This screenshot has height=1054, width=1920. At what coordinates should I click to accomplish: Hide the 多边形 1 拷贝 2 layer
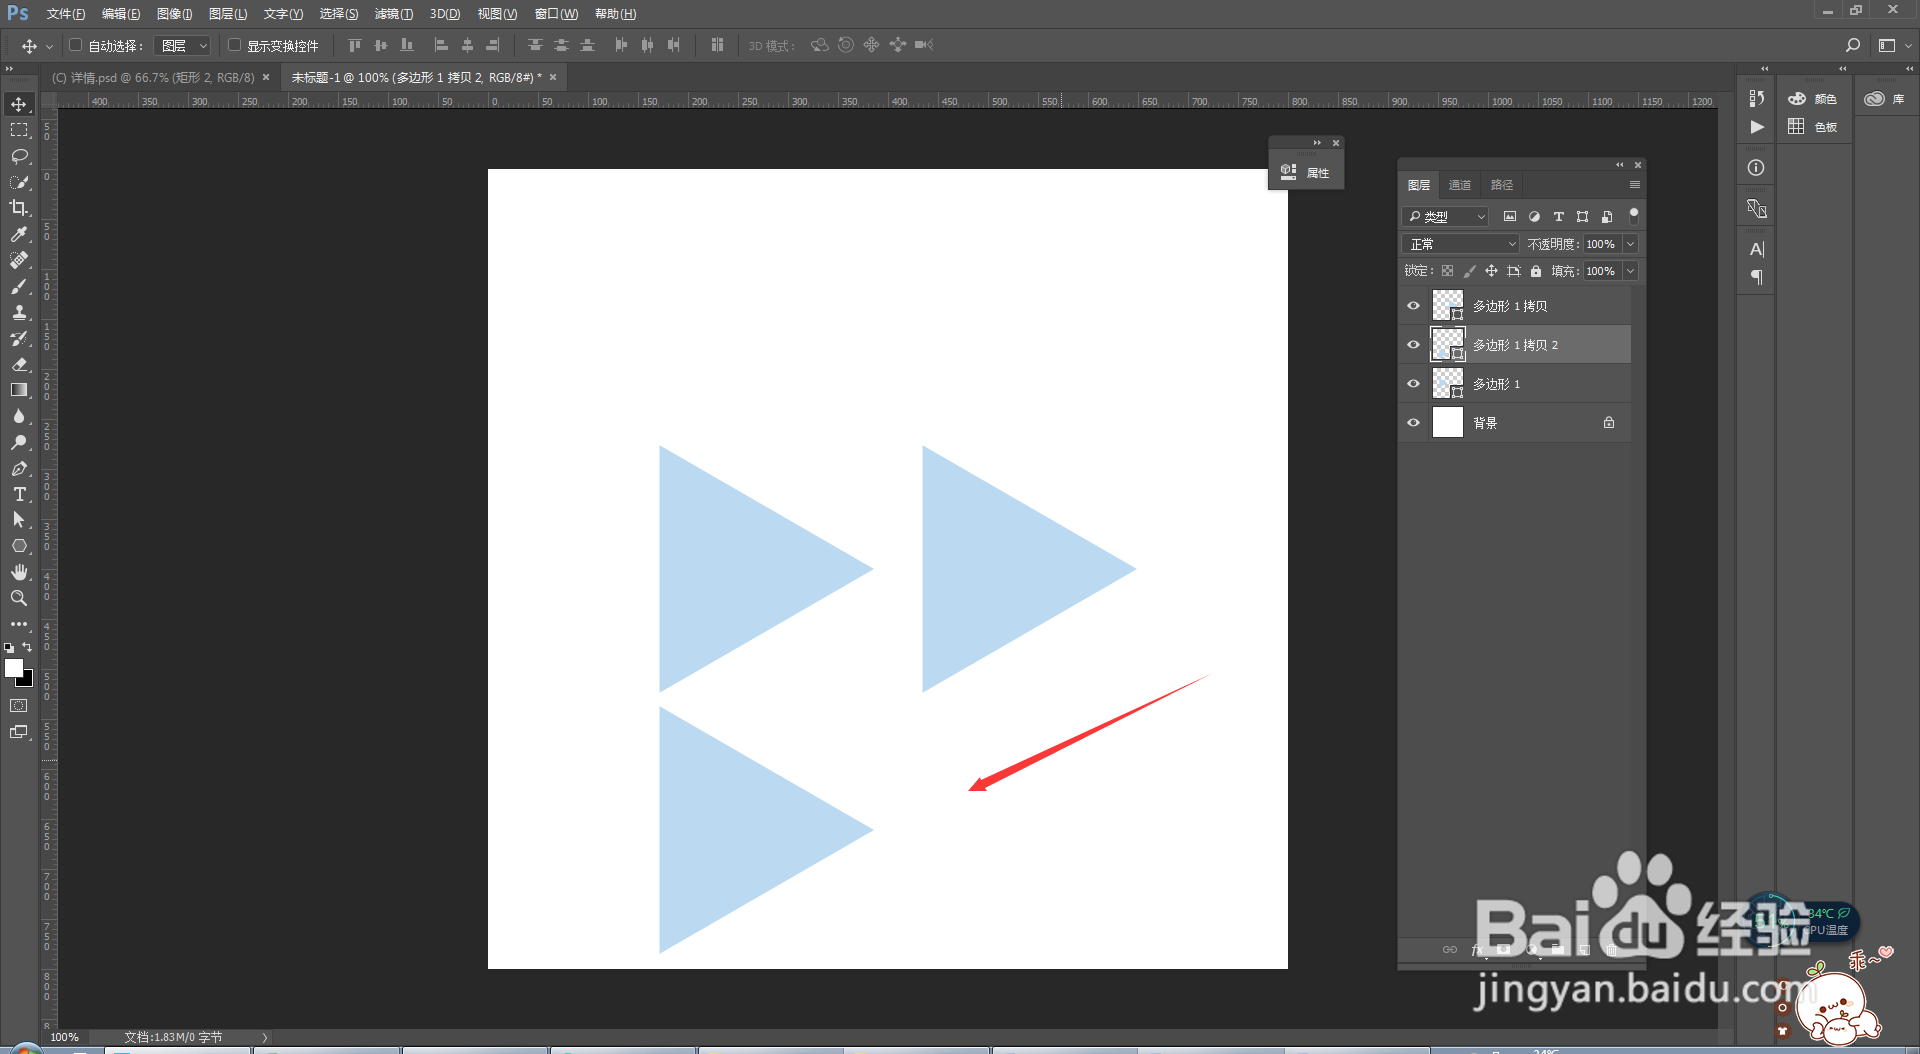click(x=1413, y=345)
